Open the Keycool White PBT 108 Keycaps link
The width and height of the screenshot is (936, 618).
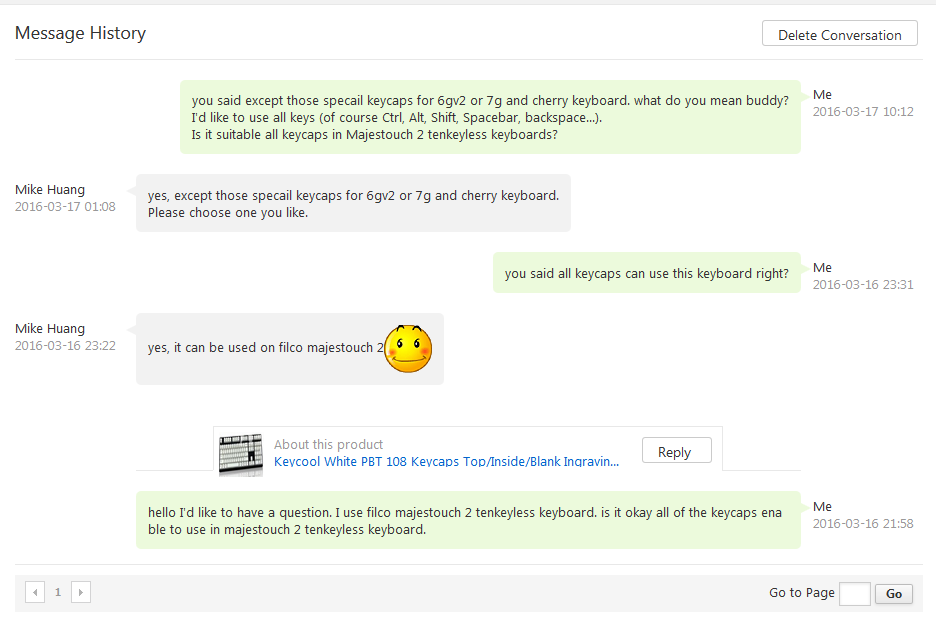[x=446, y=462]
